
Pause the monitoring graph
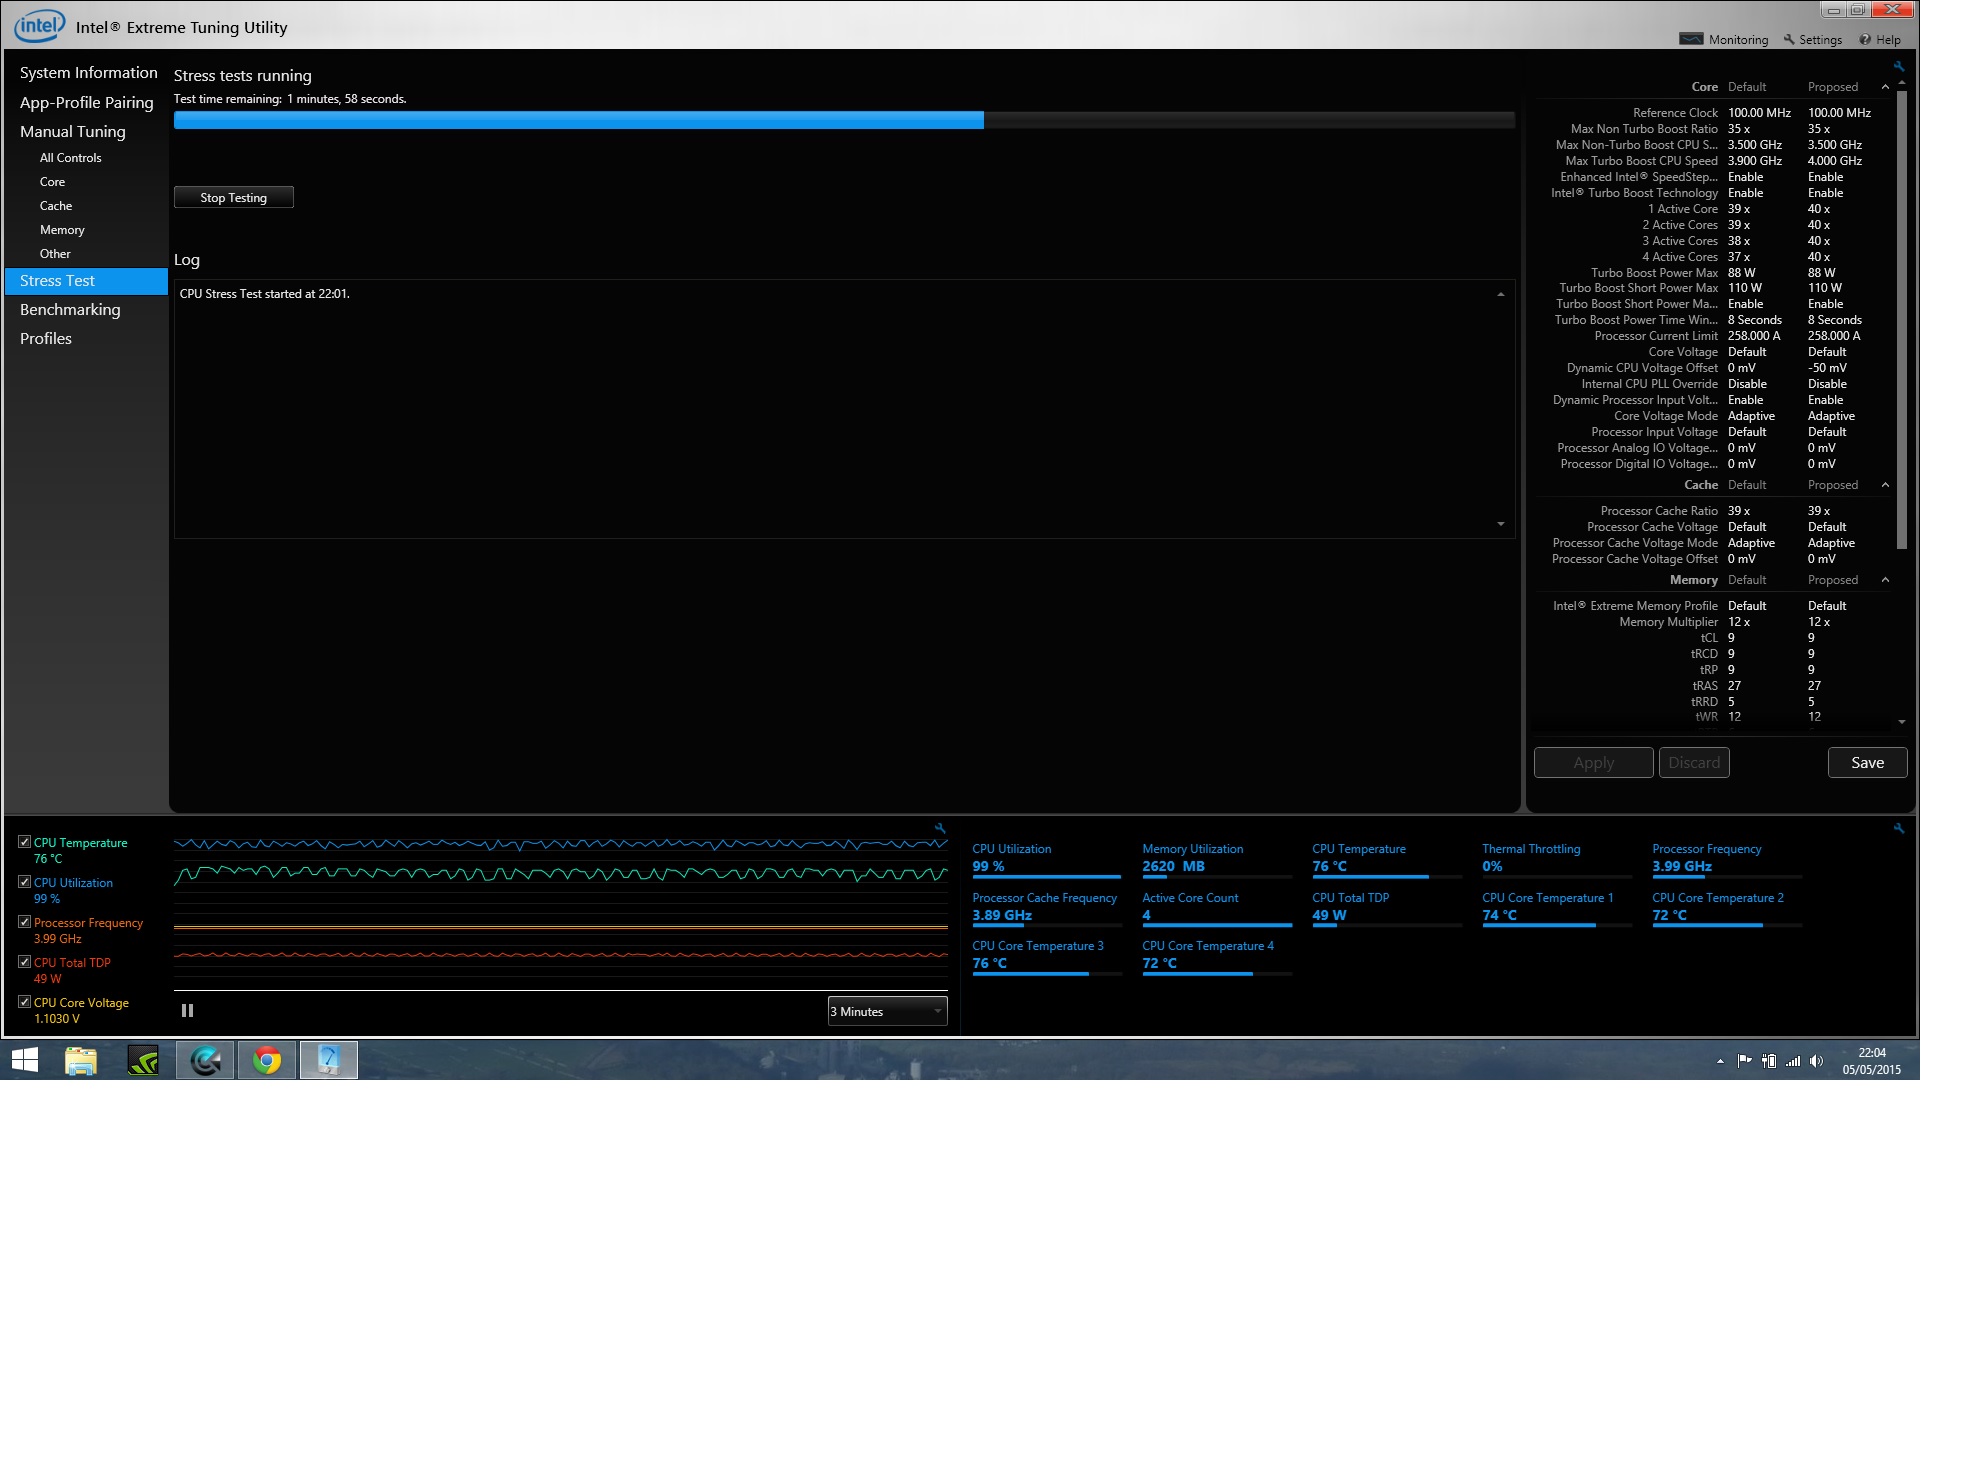point(187,1011)
